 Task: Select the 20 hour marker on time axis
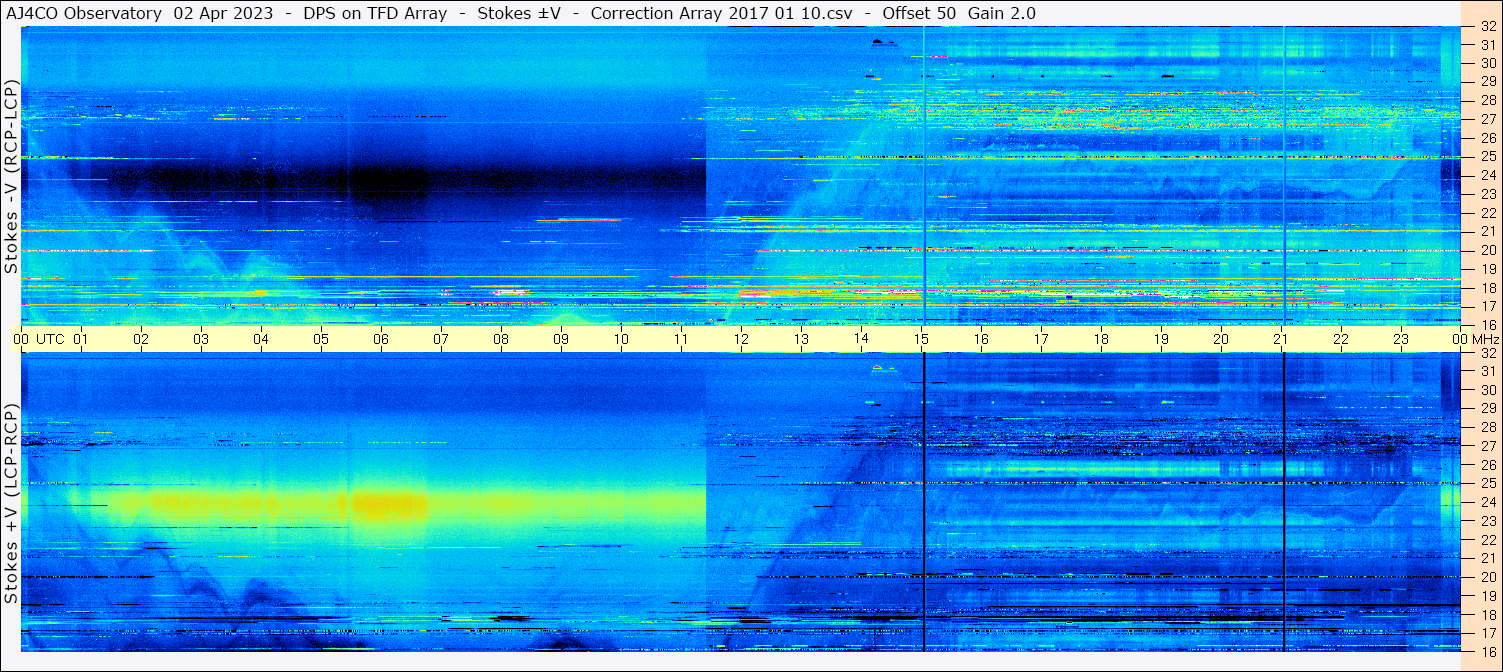[x=1221, y=339]
